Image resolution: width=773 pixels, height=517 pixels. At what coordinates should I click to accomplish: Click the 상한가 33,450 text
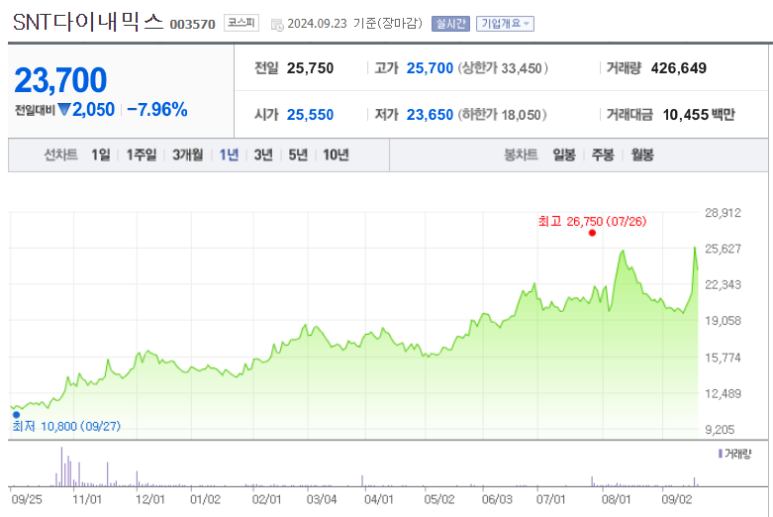(503, 68)
